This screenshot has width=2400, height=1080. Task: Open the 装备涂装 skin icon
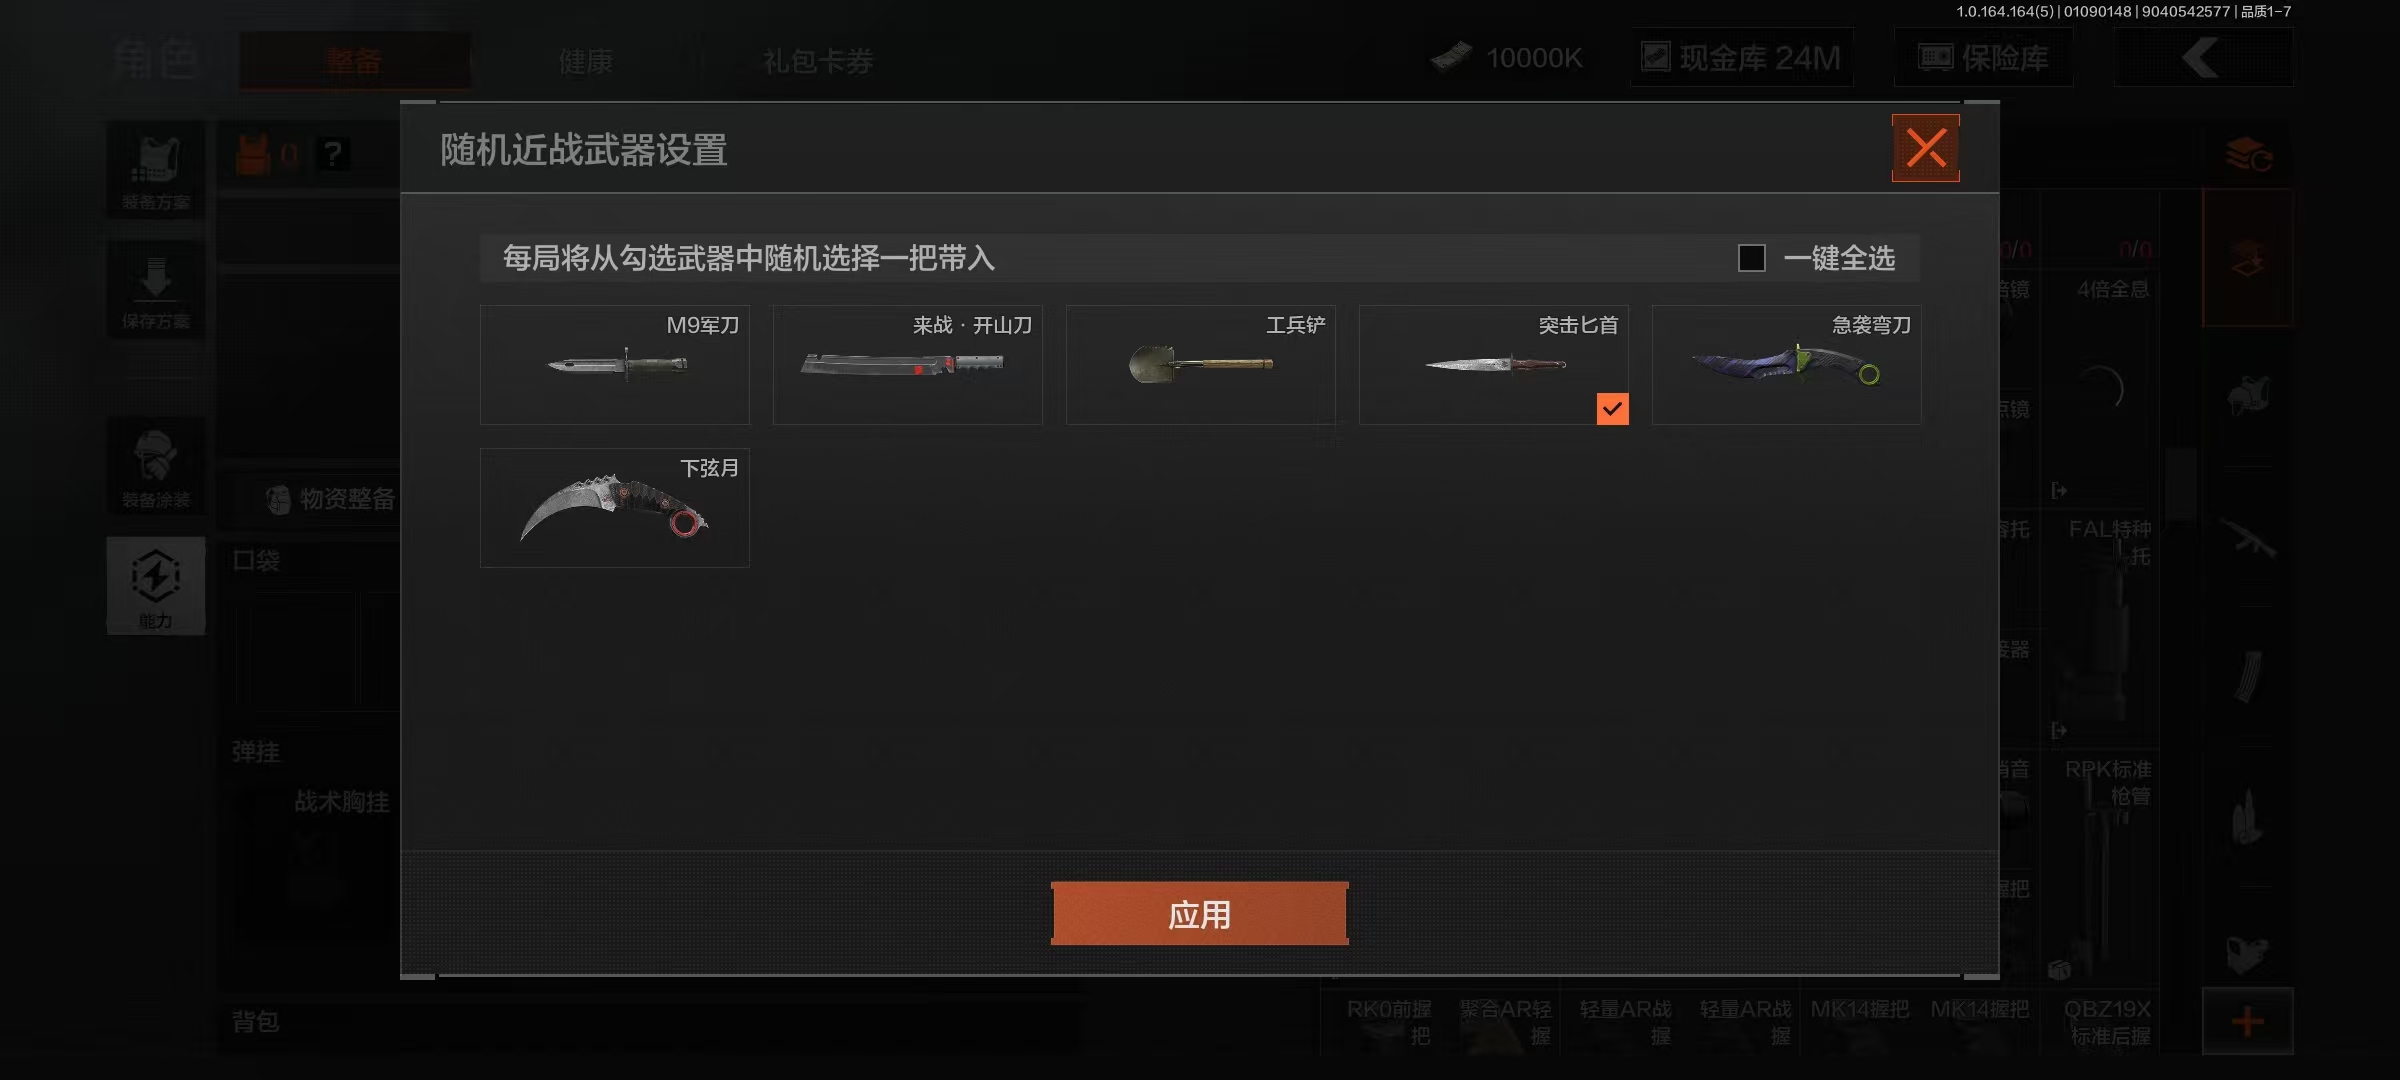point(156,466)
